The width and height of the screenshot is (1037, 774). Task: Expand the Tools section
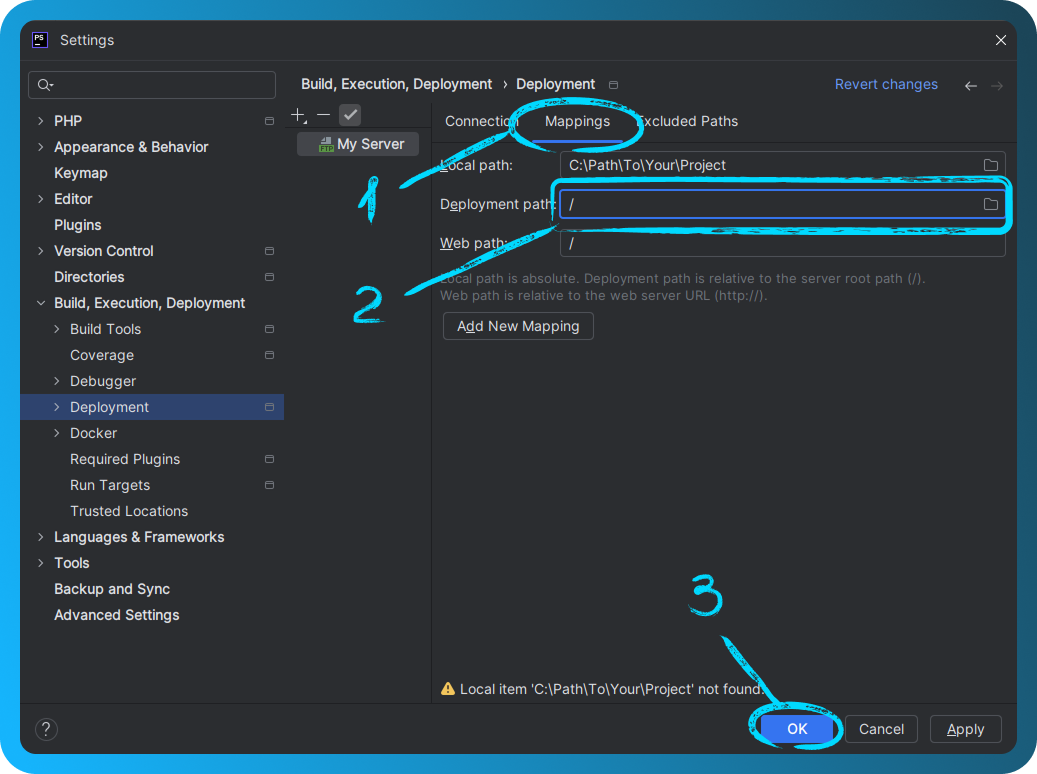point(40,562)
